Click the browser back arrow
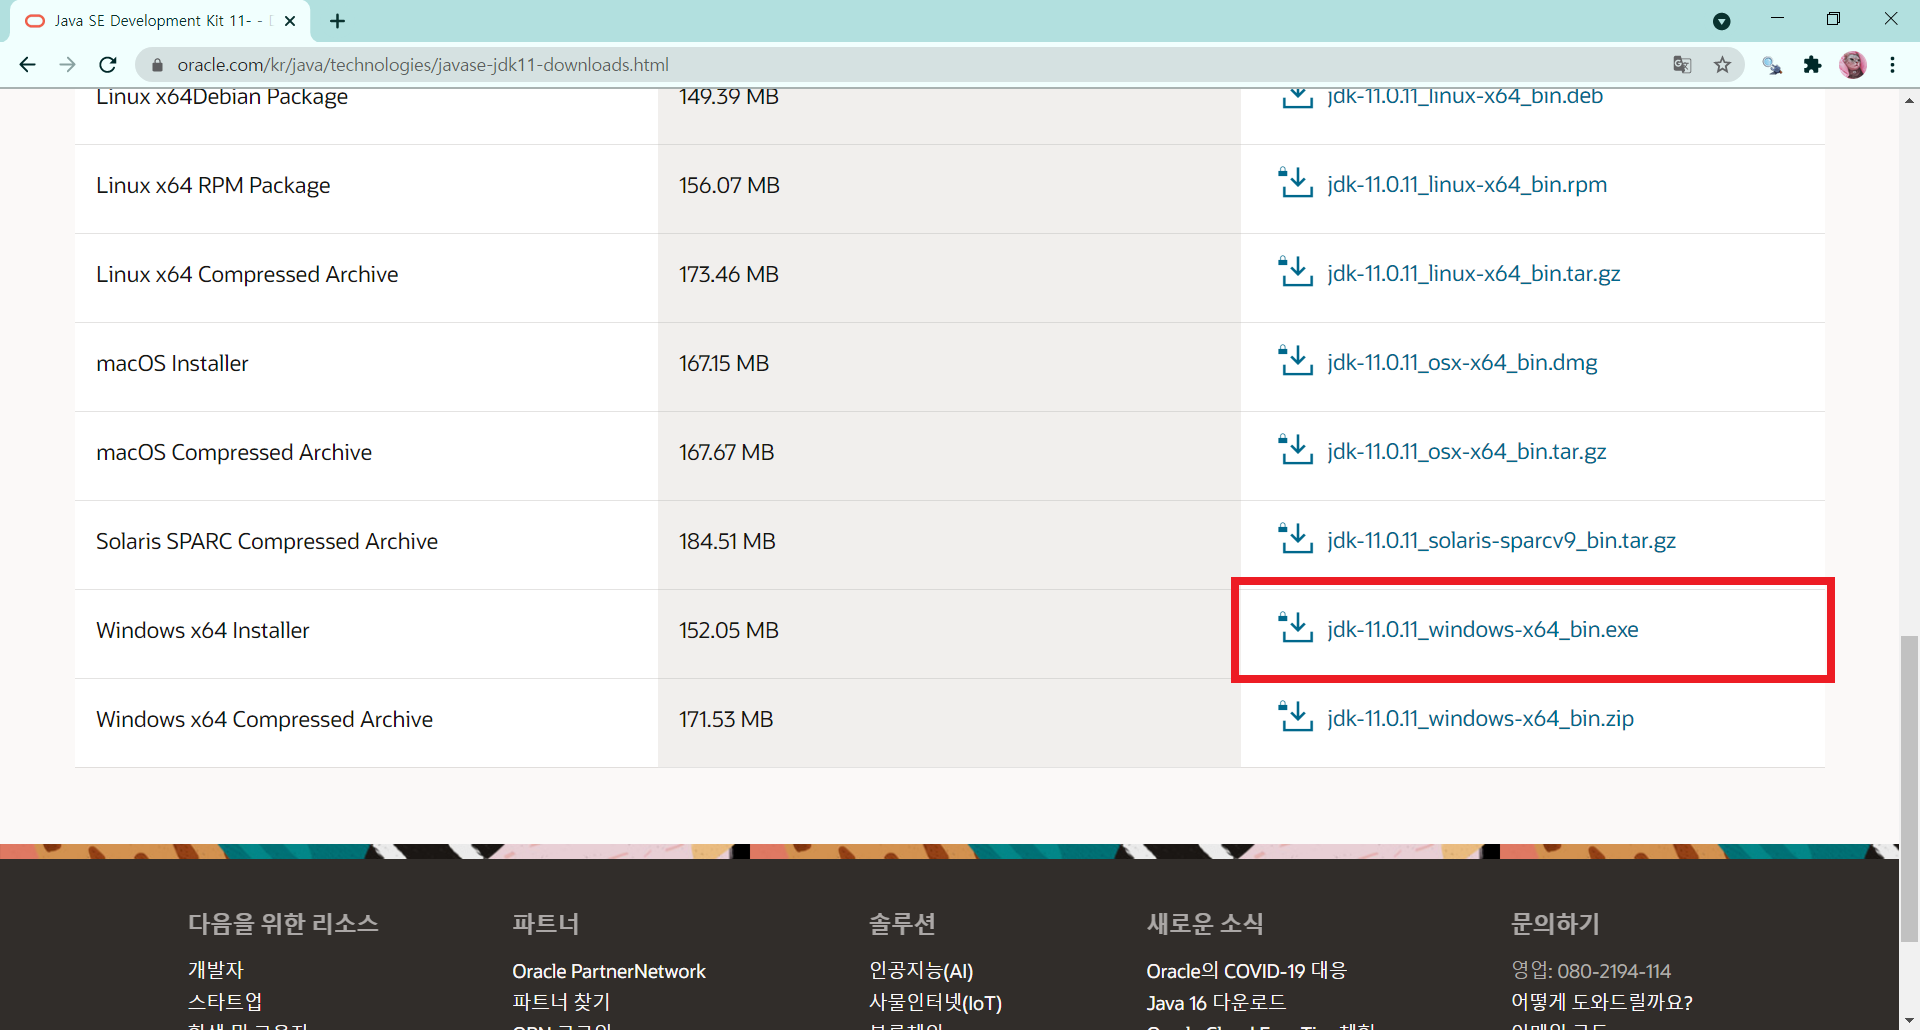The height and width of the screenshot is (1030, 1920). (27, 65)
